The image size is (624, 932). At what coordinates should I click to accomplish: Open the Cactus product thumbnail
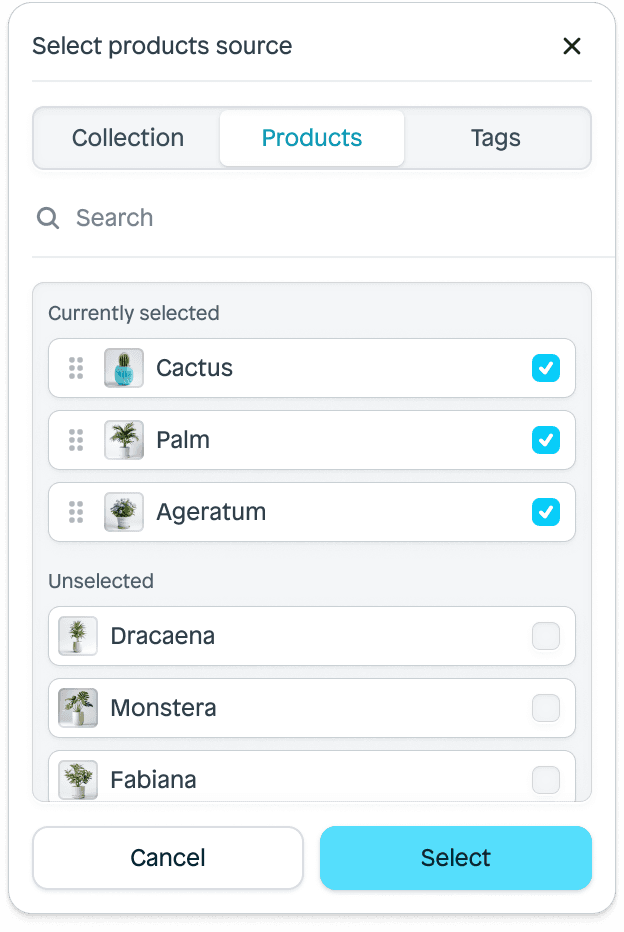[x=124, y=368]
